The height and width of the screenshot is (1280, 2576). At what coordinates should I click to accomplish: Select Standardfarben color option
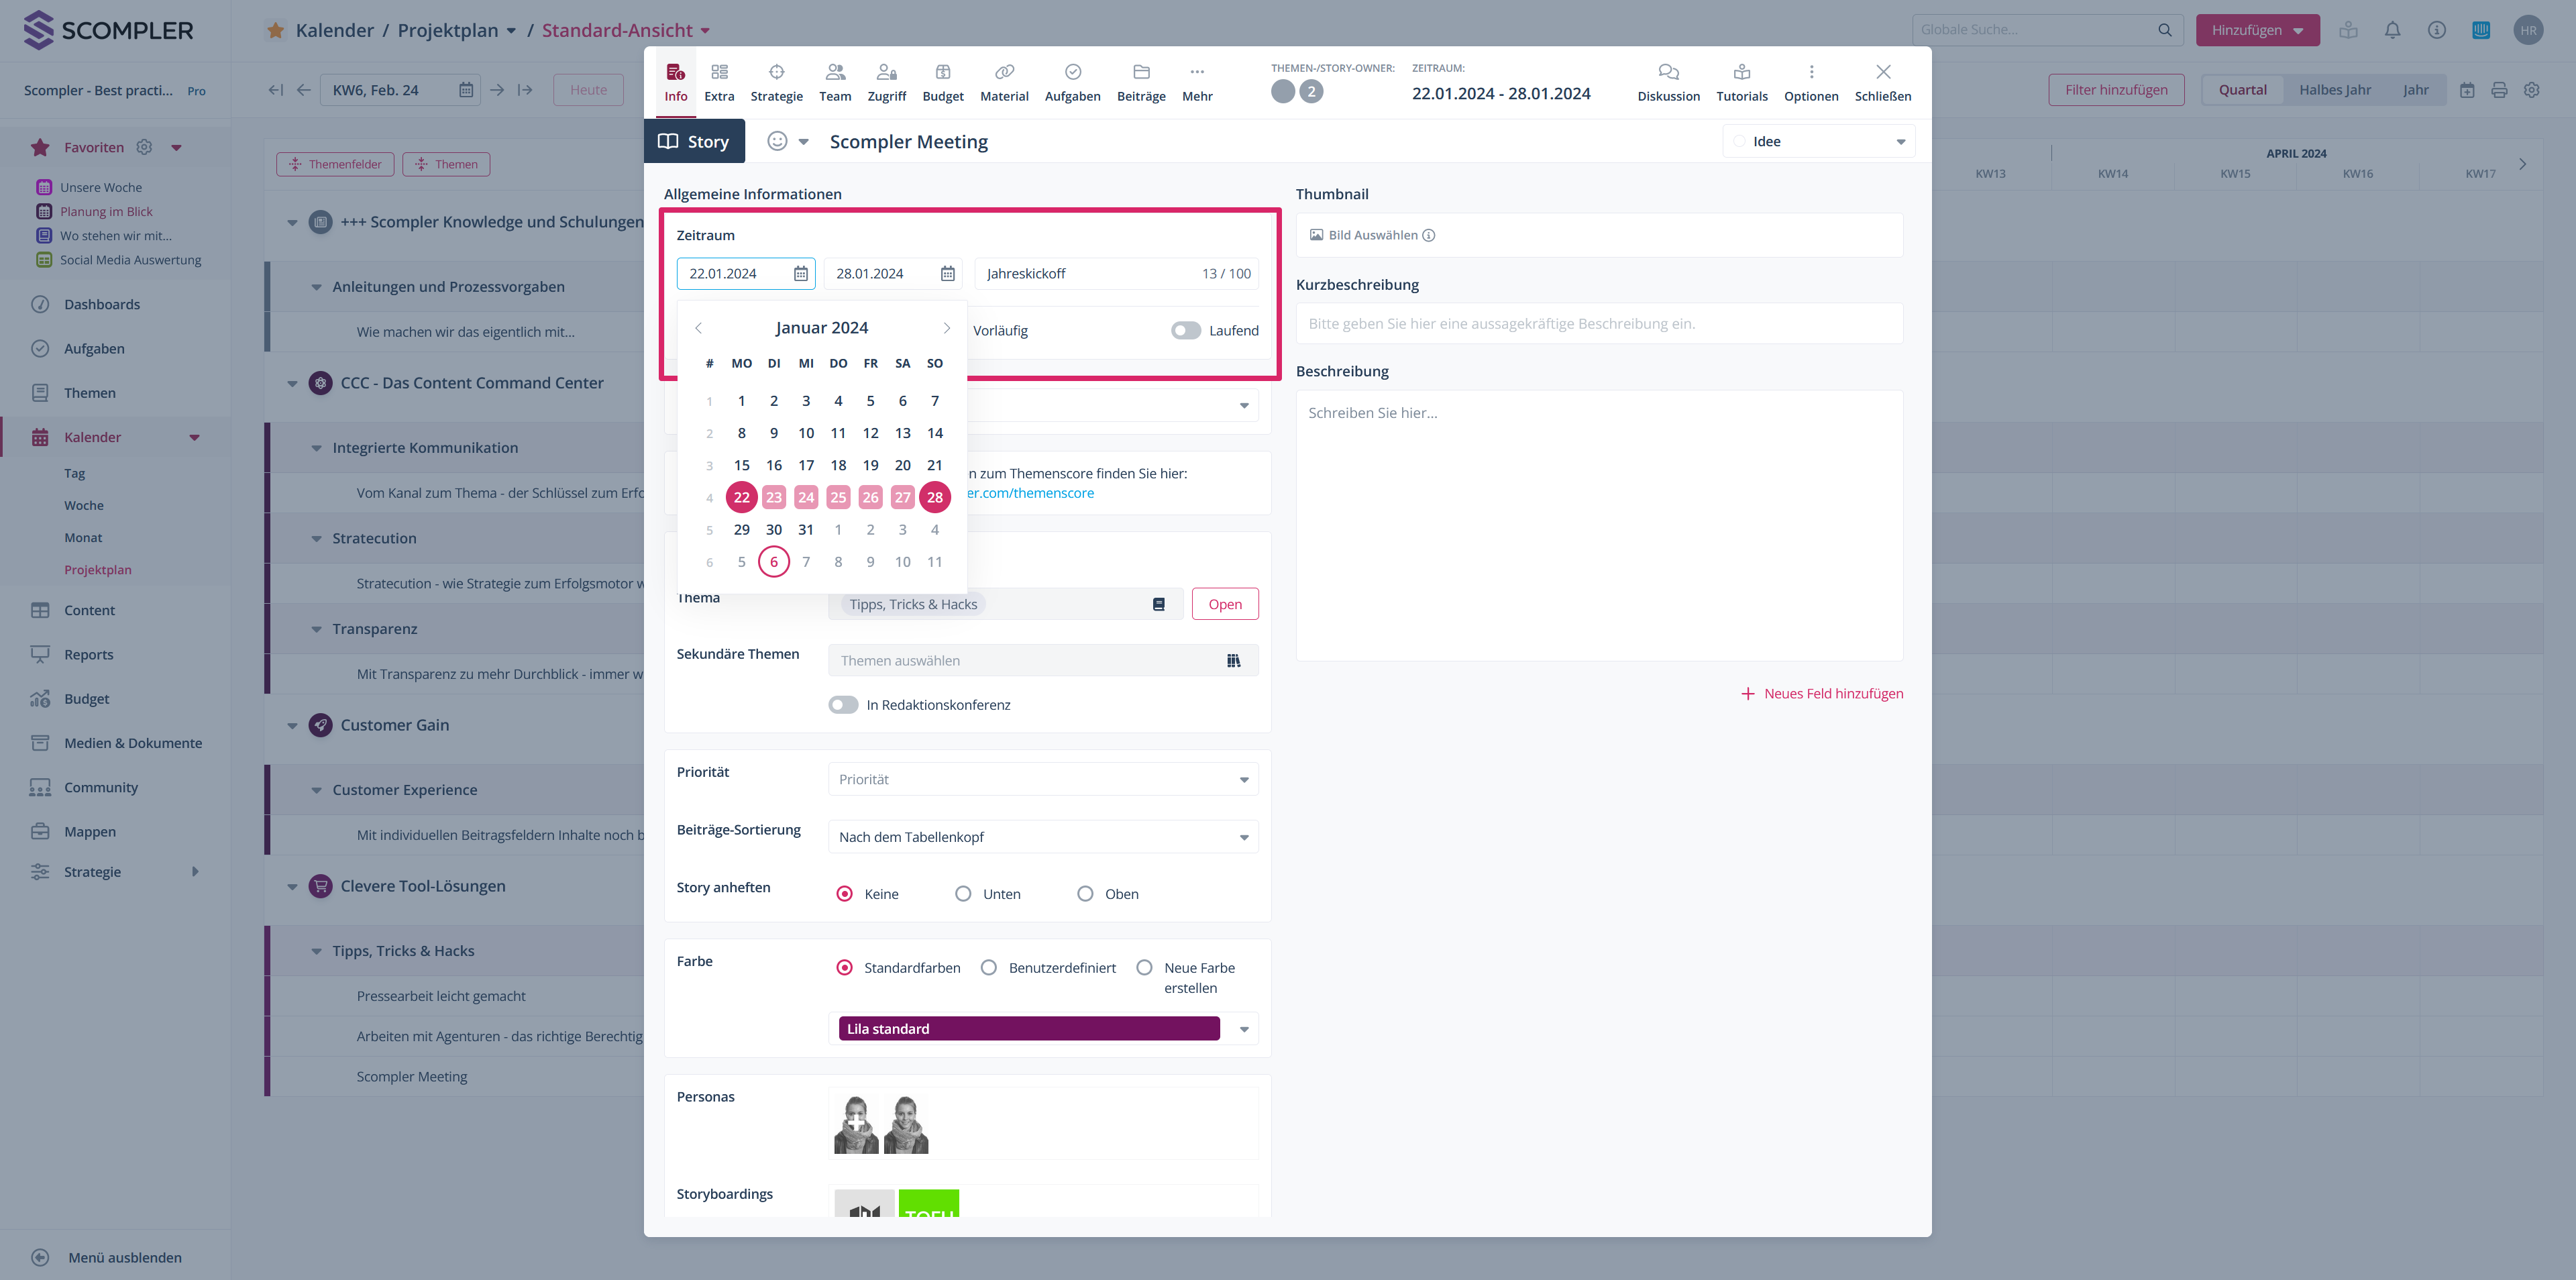(x=844, y=967)
